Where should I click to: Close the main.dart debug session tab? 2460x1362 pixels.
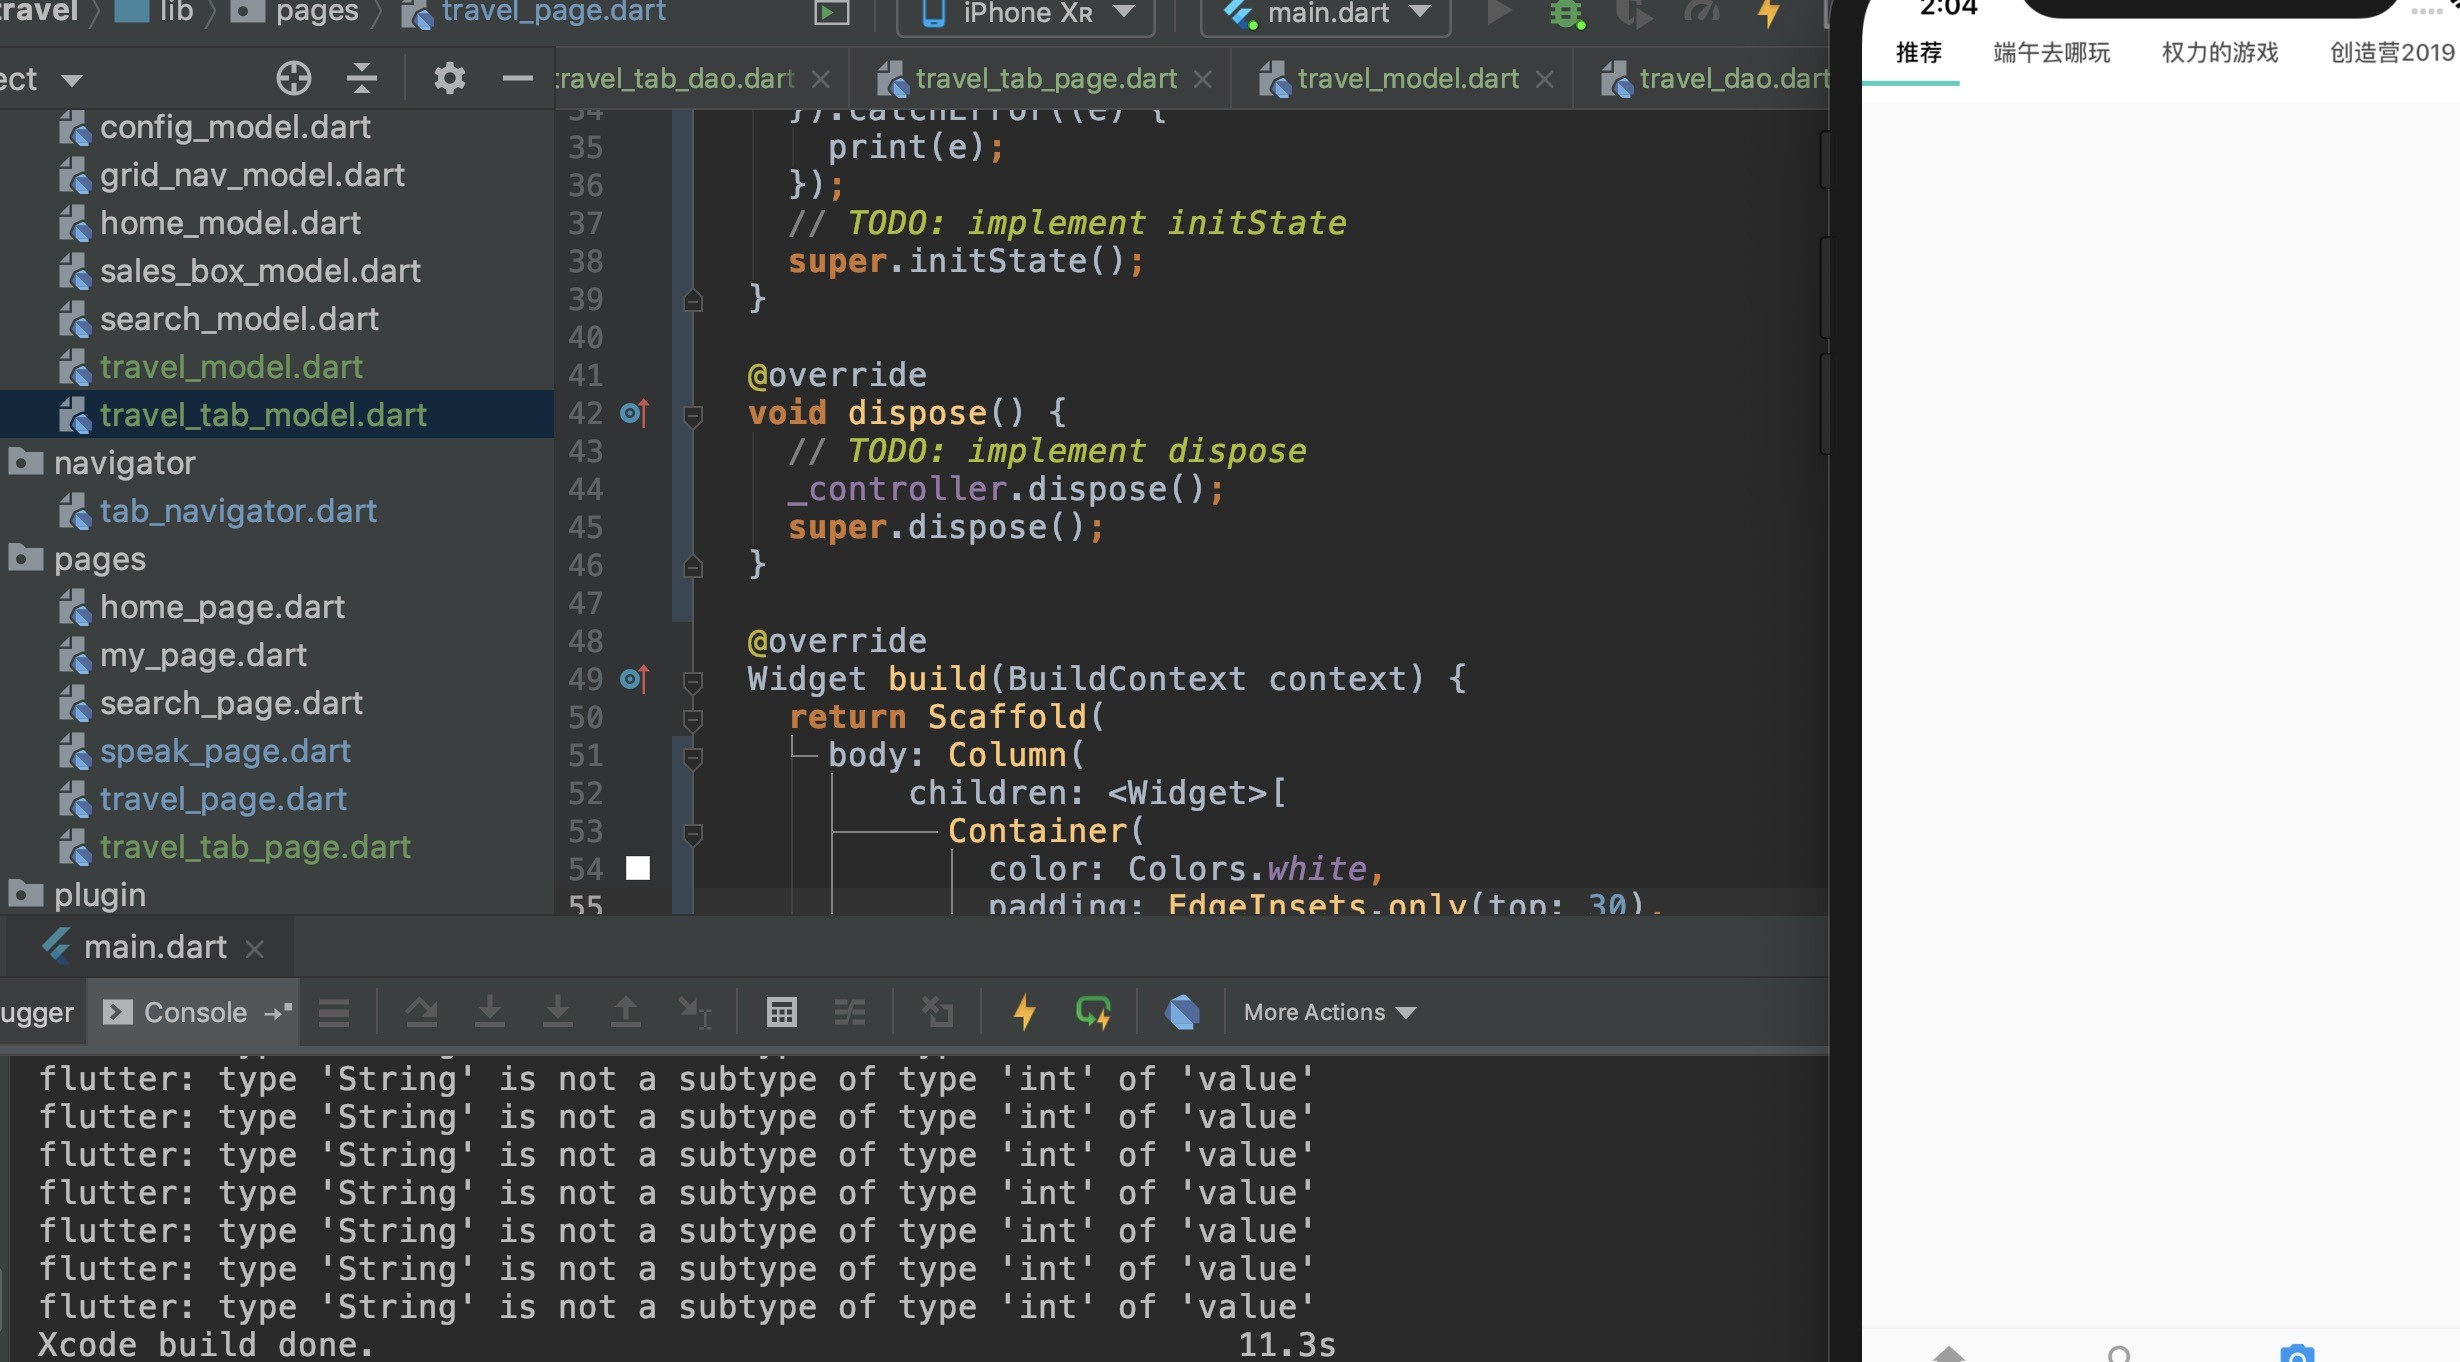(x=255, y=949)
